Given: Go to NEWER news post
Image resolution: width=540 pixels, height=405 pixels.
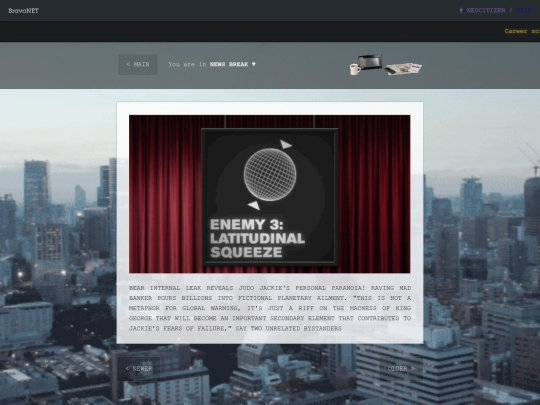Looking at the screenshot, I should [x=139, y=368].
